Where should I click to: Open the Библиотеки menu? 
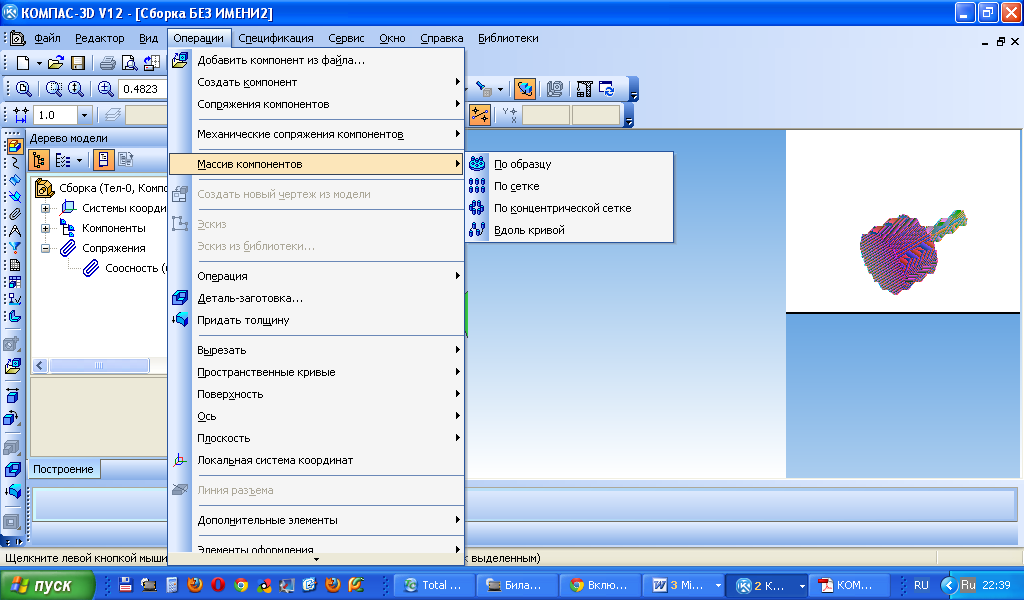508,38
